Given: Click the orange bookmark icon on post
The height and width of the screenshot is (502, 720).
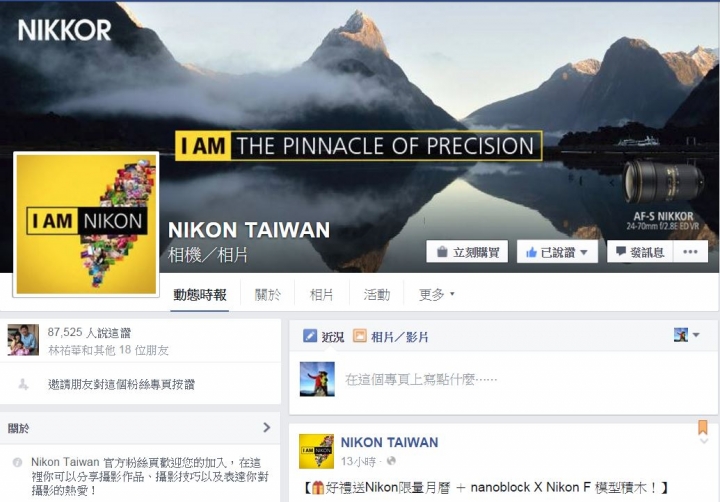Looking at the screenshot, I should pyautogui.click(x=703, y=427).
